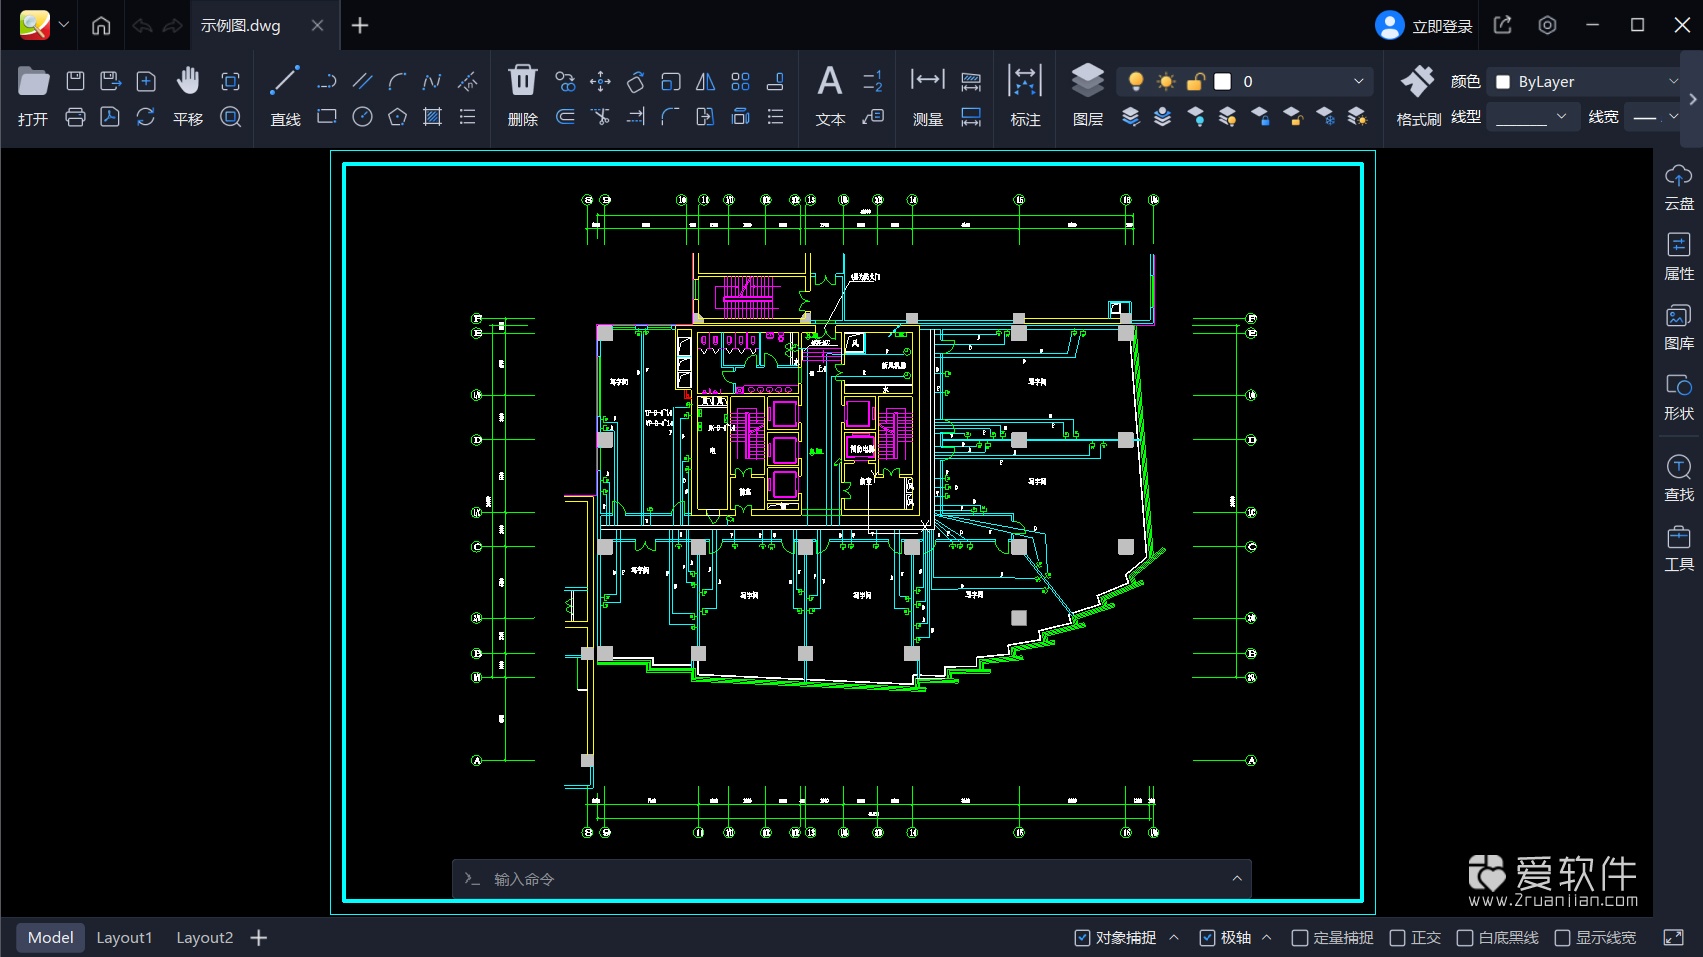Expand the layer 0 dropdown list
The image size is (1703, 957).
tap(1358, 82)
